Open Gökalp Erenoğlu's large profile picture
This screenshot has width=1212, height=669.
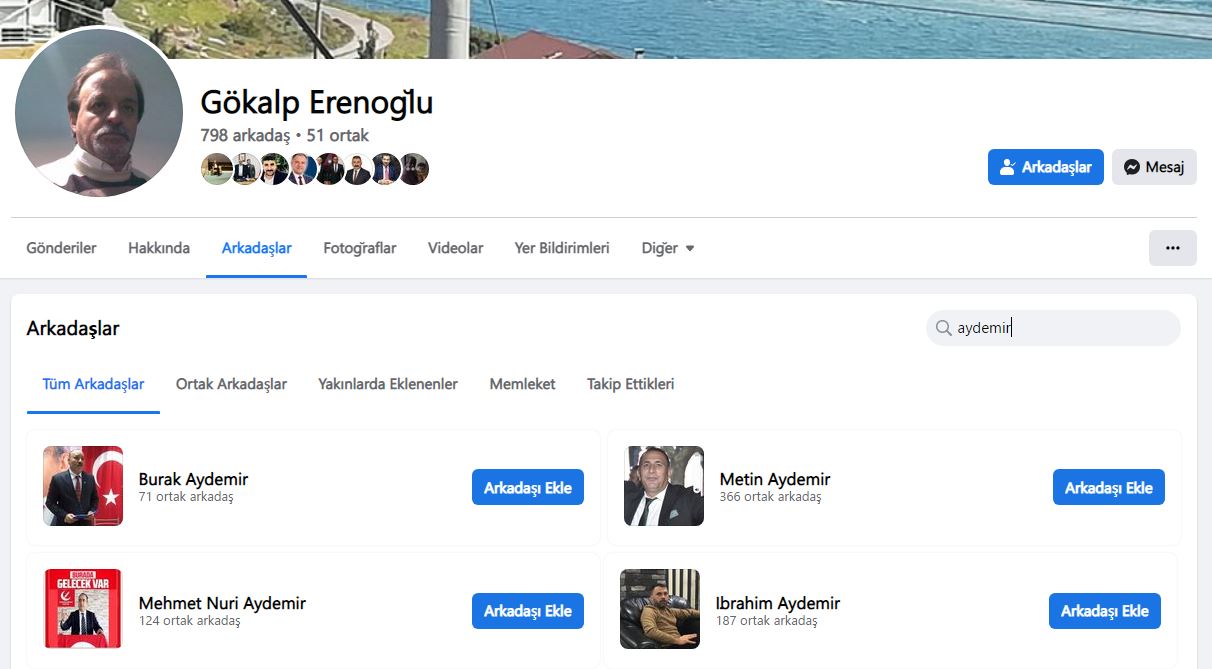pos(99,113)
